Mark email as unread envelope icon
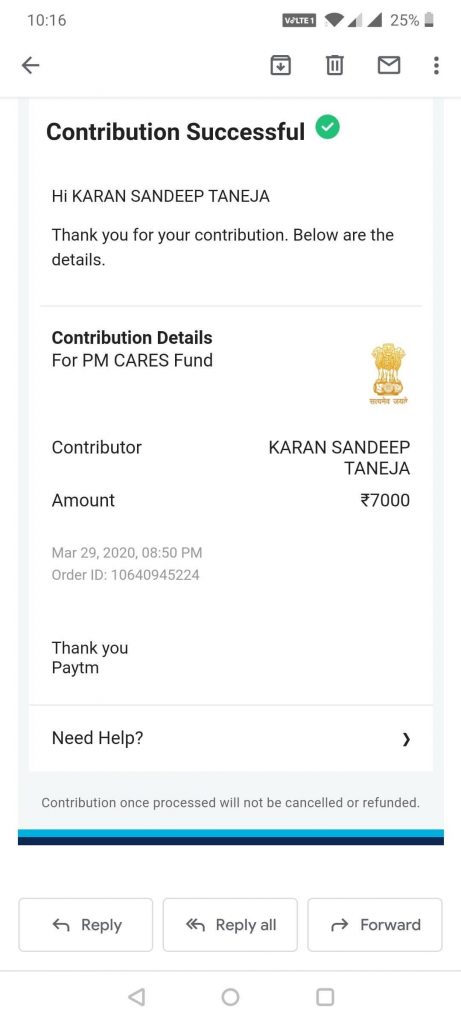461x1024 pixels. click(x=389, y=65)
